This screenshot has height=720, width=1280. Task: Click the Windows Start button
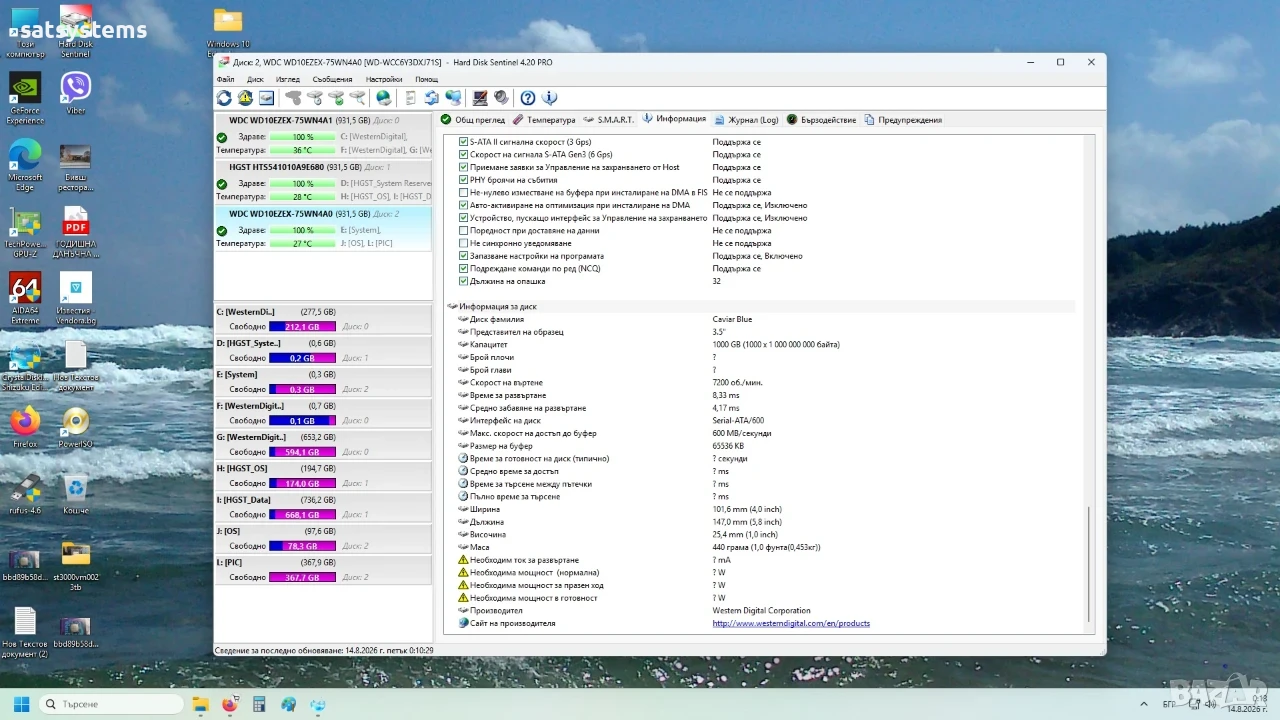click(x=21, y=704)
